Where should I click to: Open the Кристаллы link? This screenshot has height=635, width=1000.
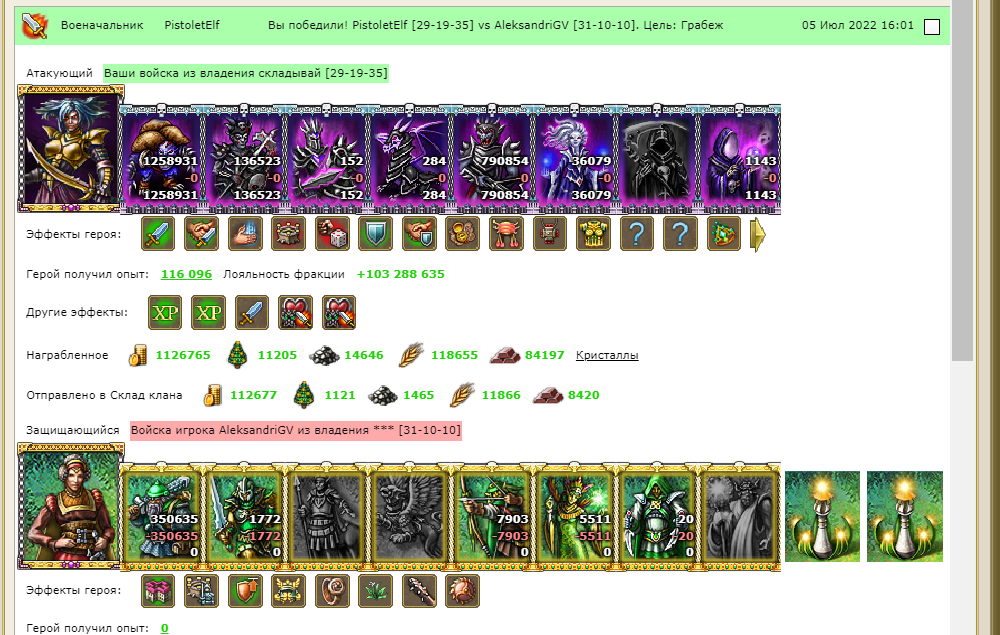(x=607, y=355)
